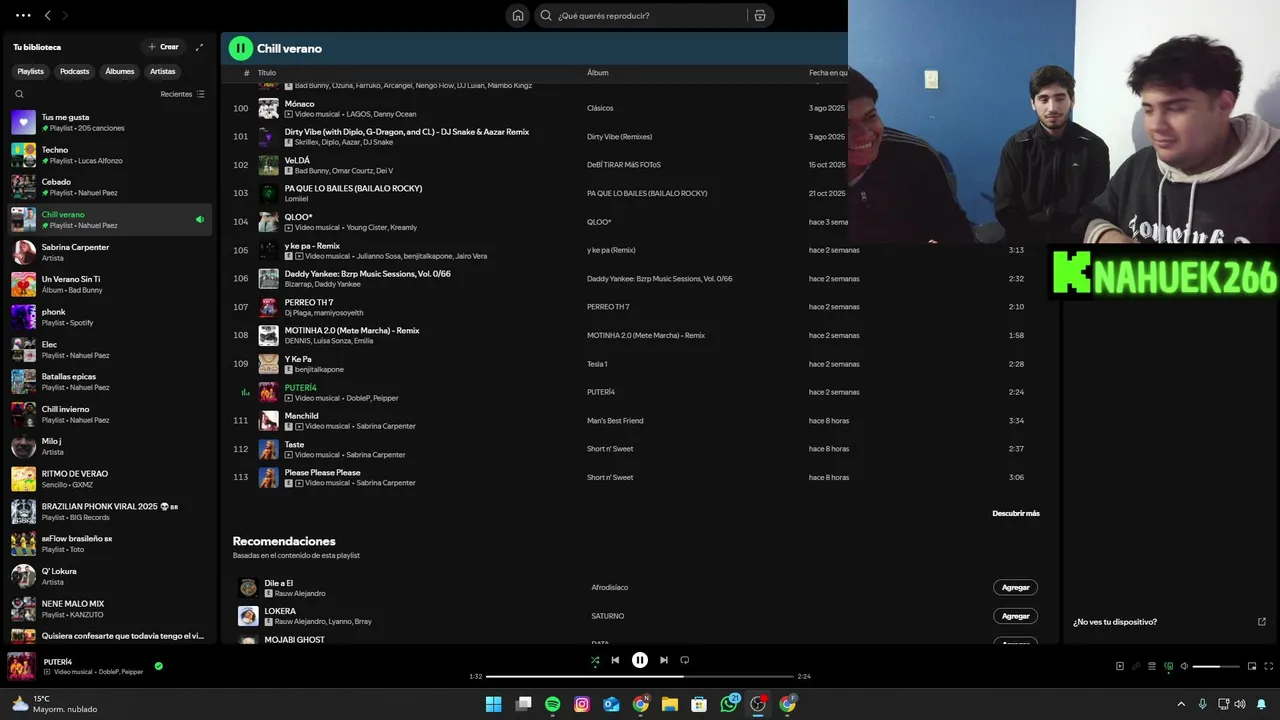Enter full screen player mode
This screenshot has width=1280, height=720.
(x=1269, y=666)
